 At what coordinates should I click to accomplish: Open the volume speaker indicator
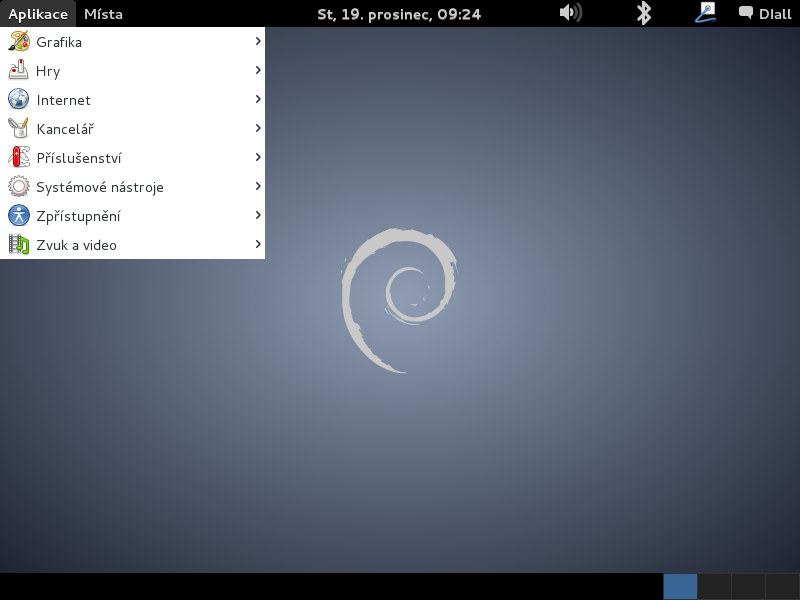(570, 13)
